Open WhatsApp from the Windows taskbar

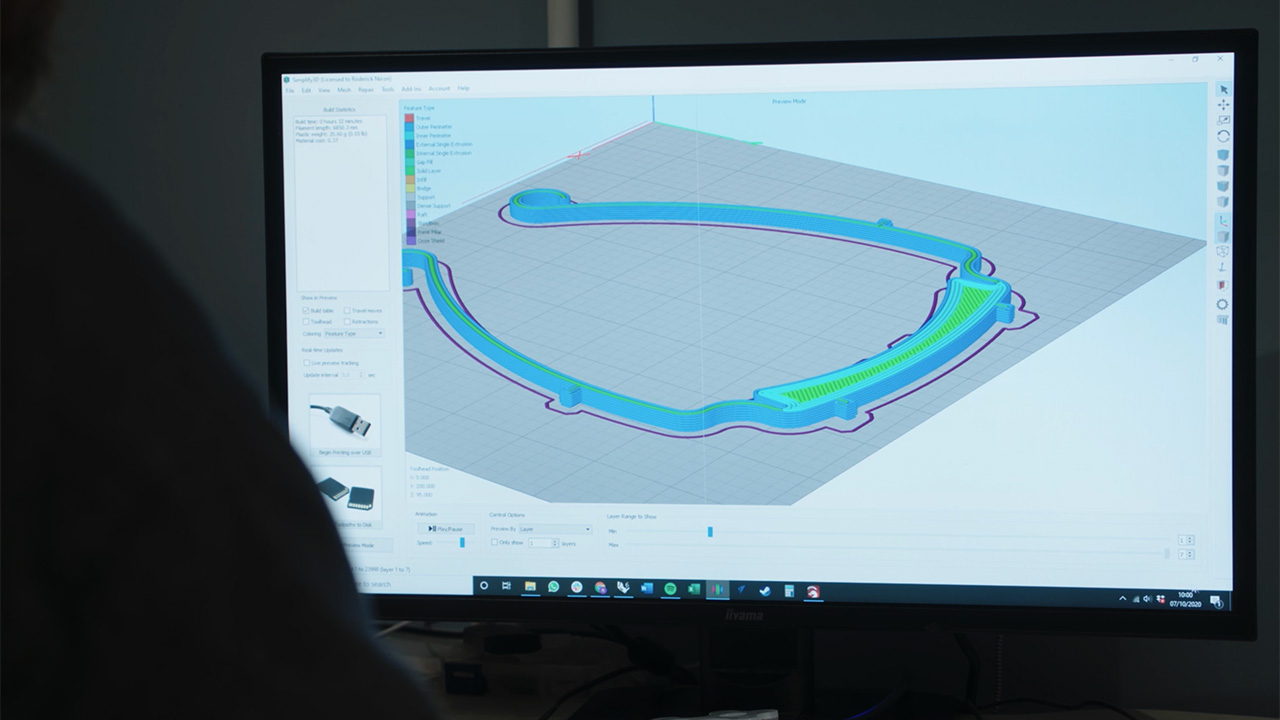click(x=553, y=587)
